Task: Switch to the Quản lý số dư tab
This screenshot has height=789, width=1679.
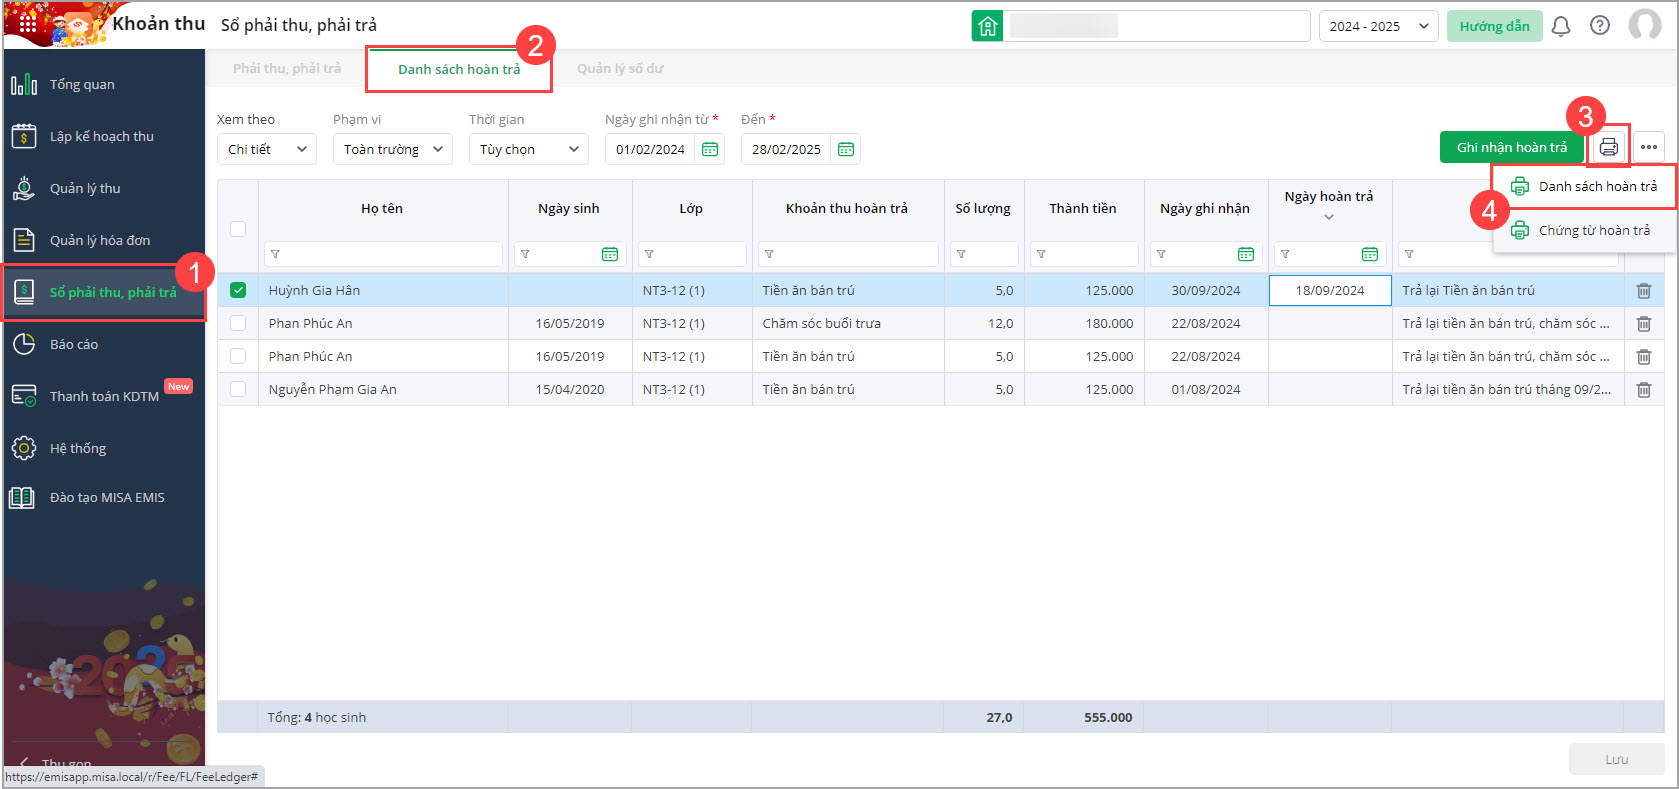Action: (x=620, y=69)
